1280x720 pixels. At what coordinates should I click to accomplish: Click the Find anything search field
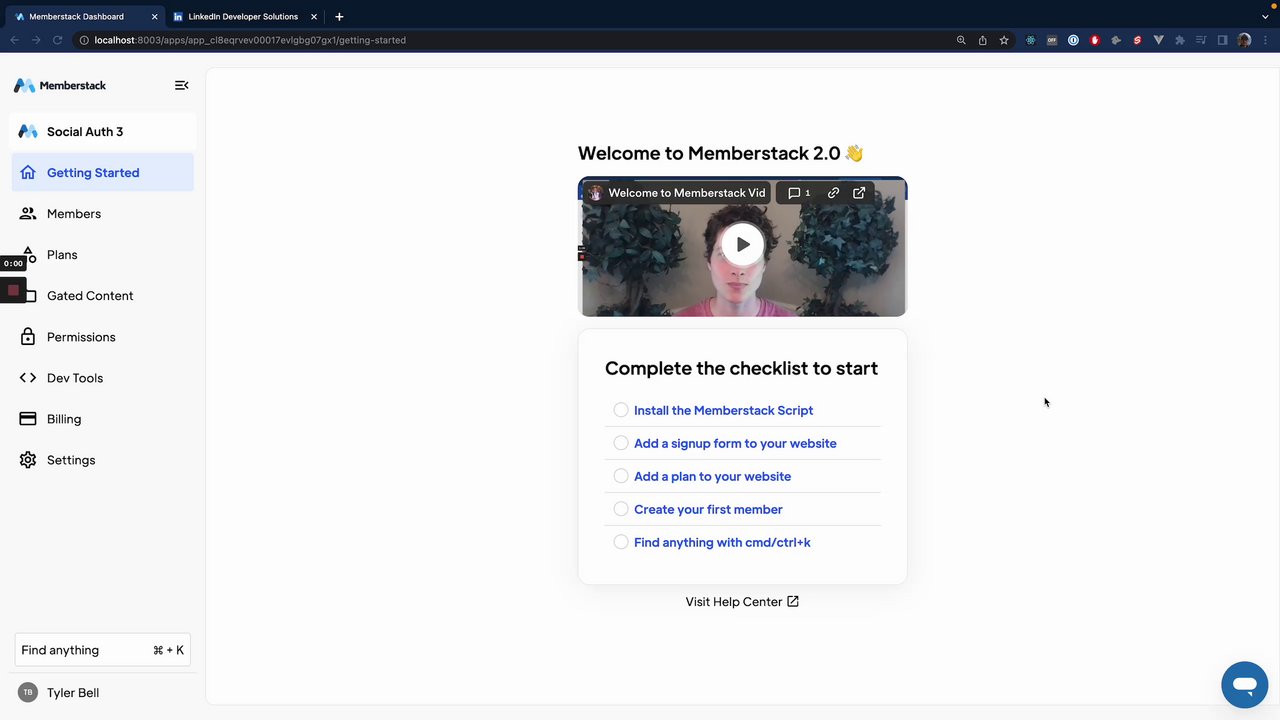click(102, 650)
